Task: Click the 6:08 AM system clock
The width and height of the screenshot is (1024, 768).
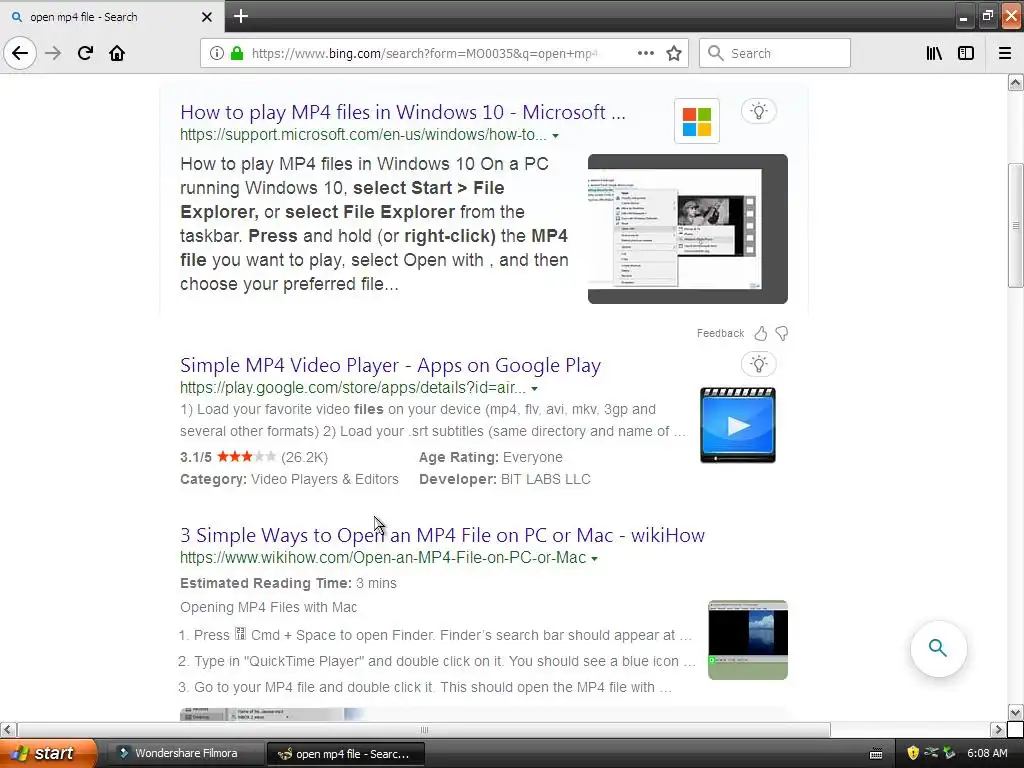Action: tap(987, 753)
